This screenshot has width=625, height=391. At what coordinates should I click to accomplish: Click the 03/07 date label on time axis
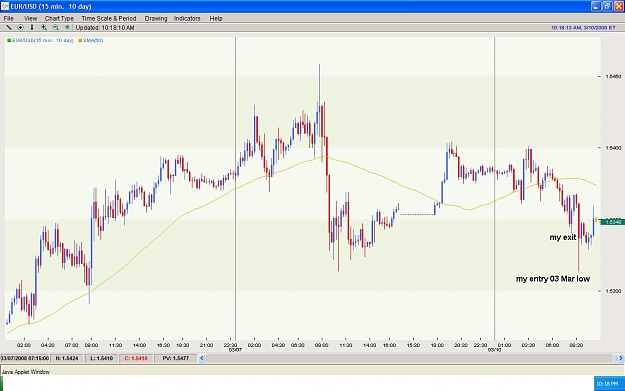(x=235, y=350)
